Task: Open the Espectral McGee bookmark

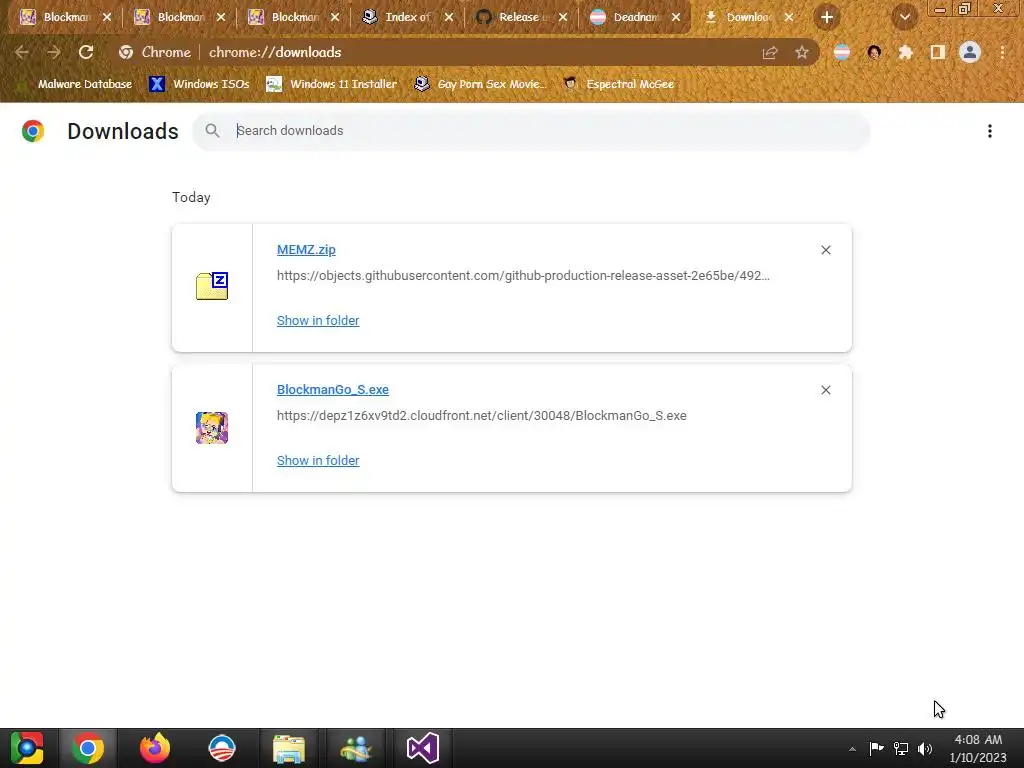Action: (619, 84)
